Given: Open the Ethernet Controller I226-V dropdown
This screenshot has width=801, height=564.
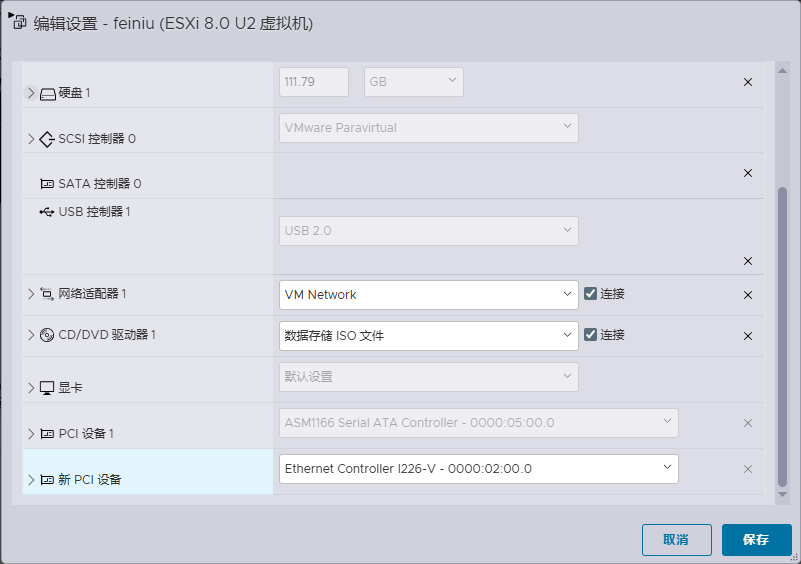Looking at the screenshot, I should pyautogui.click(x=478, y=469).
